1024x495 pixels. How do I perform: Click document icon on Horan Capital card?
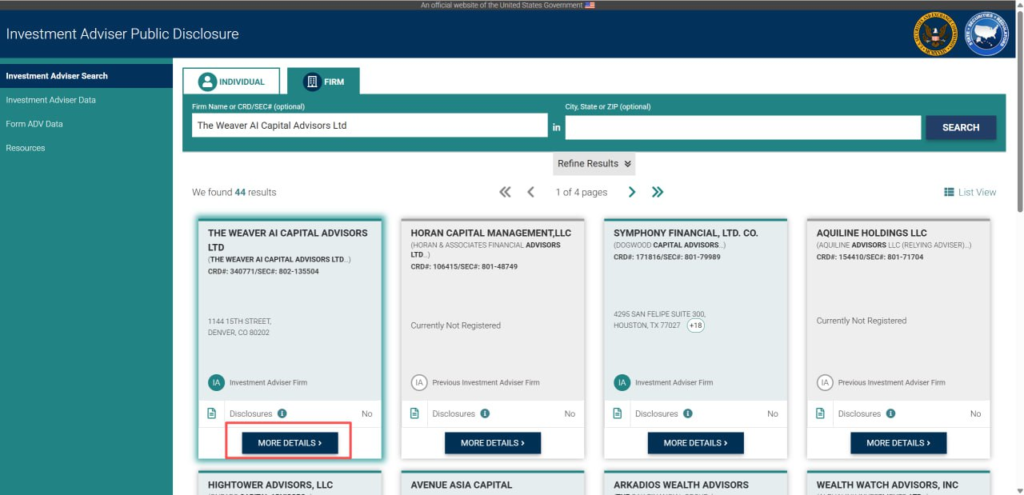(x=414, y=413)
